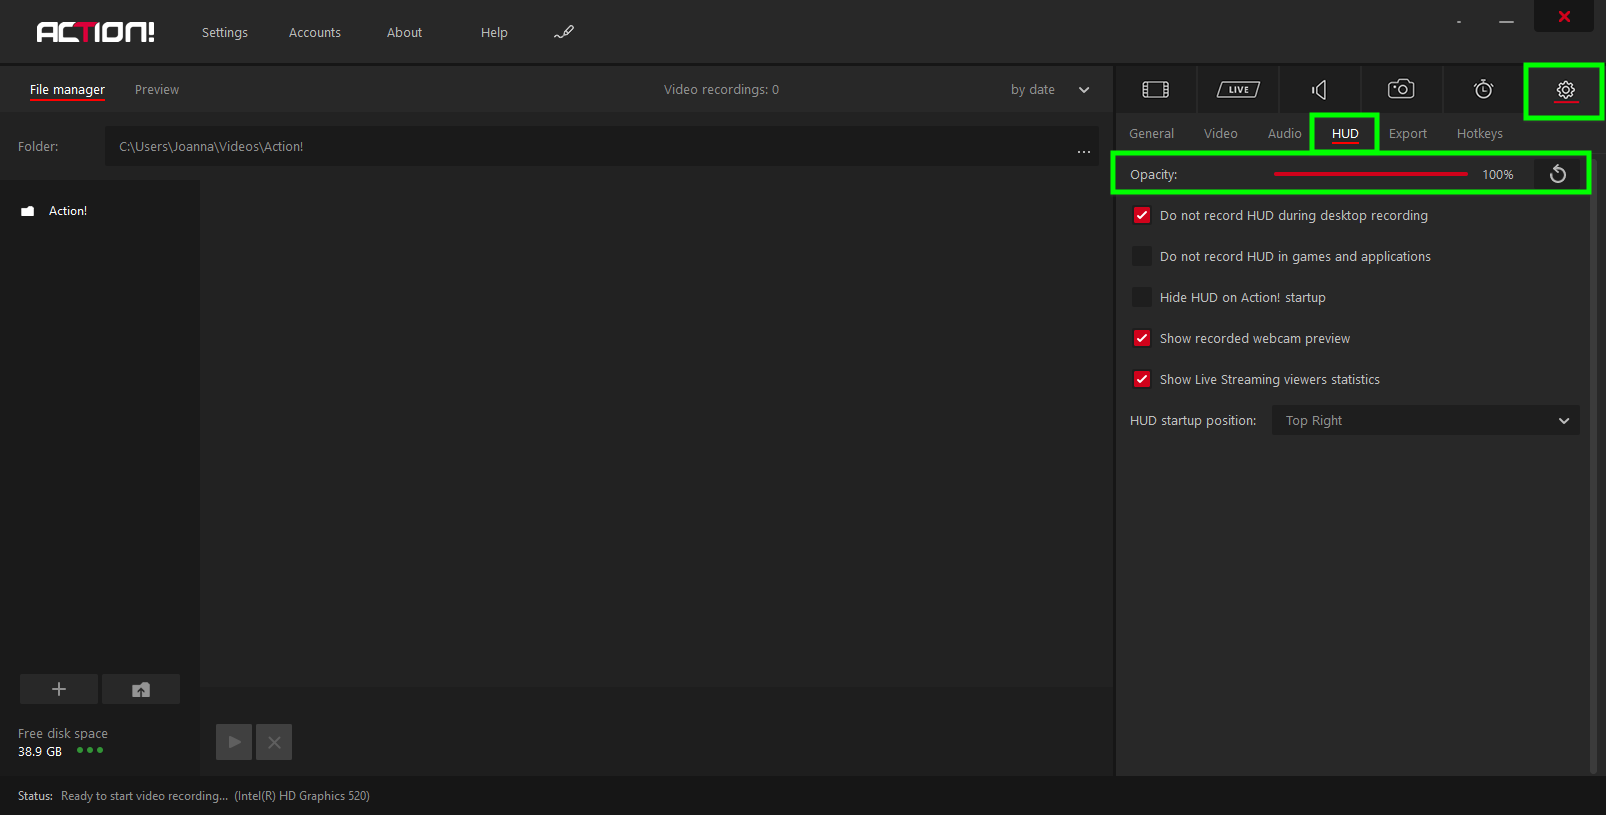Open the by date sort dropdown

click(1050, 90)
